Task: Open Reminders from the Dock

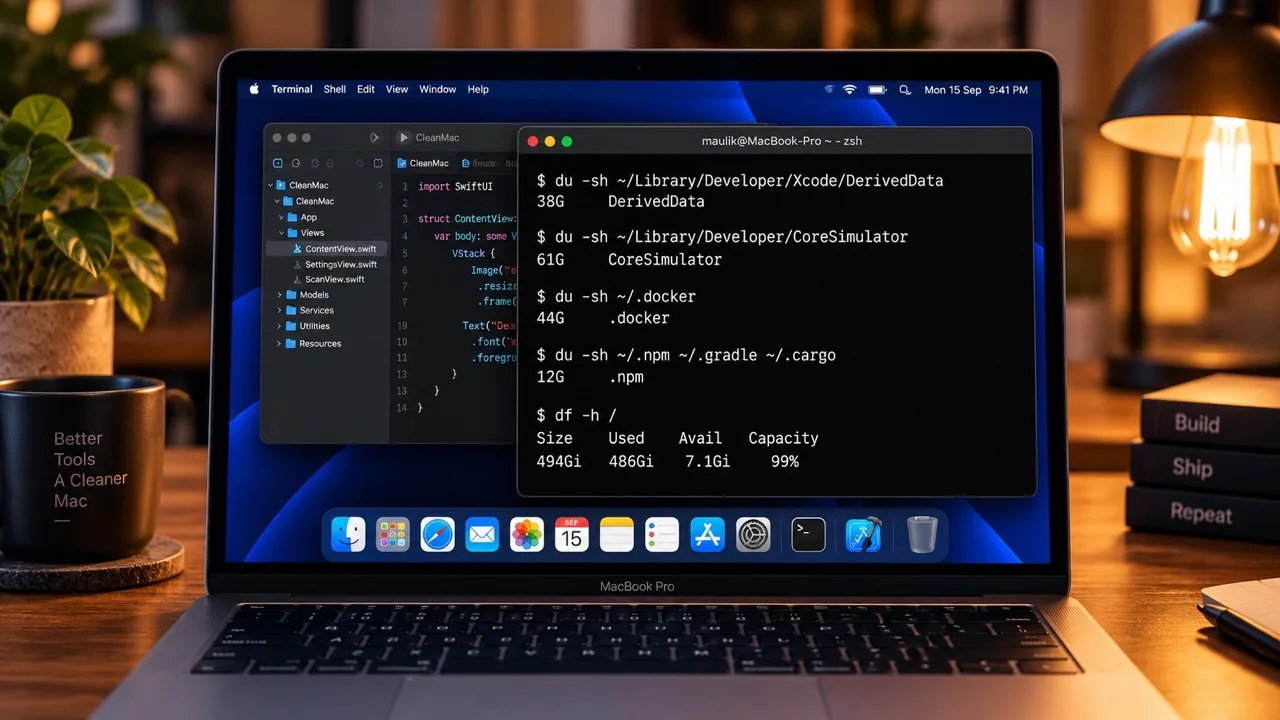Action: pos(662,535)
